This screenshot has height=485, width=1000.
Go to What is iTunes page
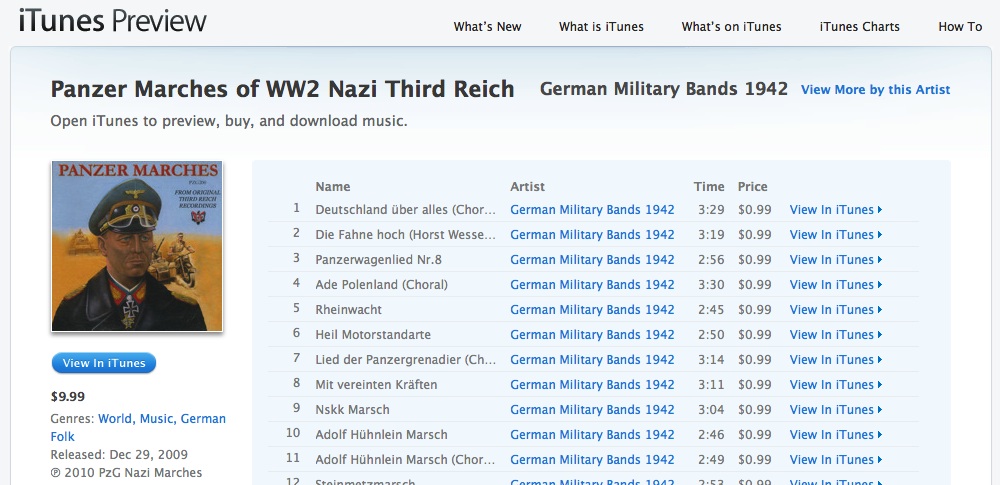601,27
